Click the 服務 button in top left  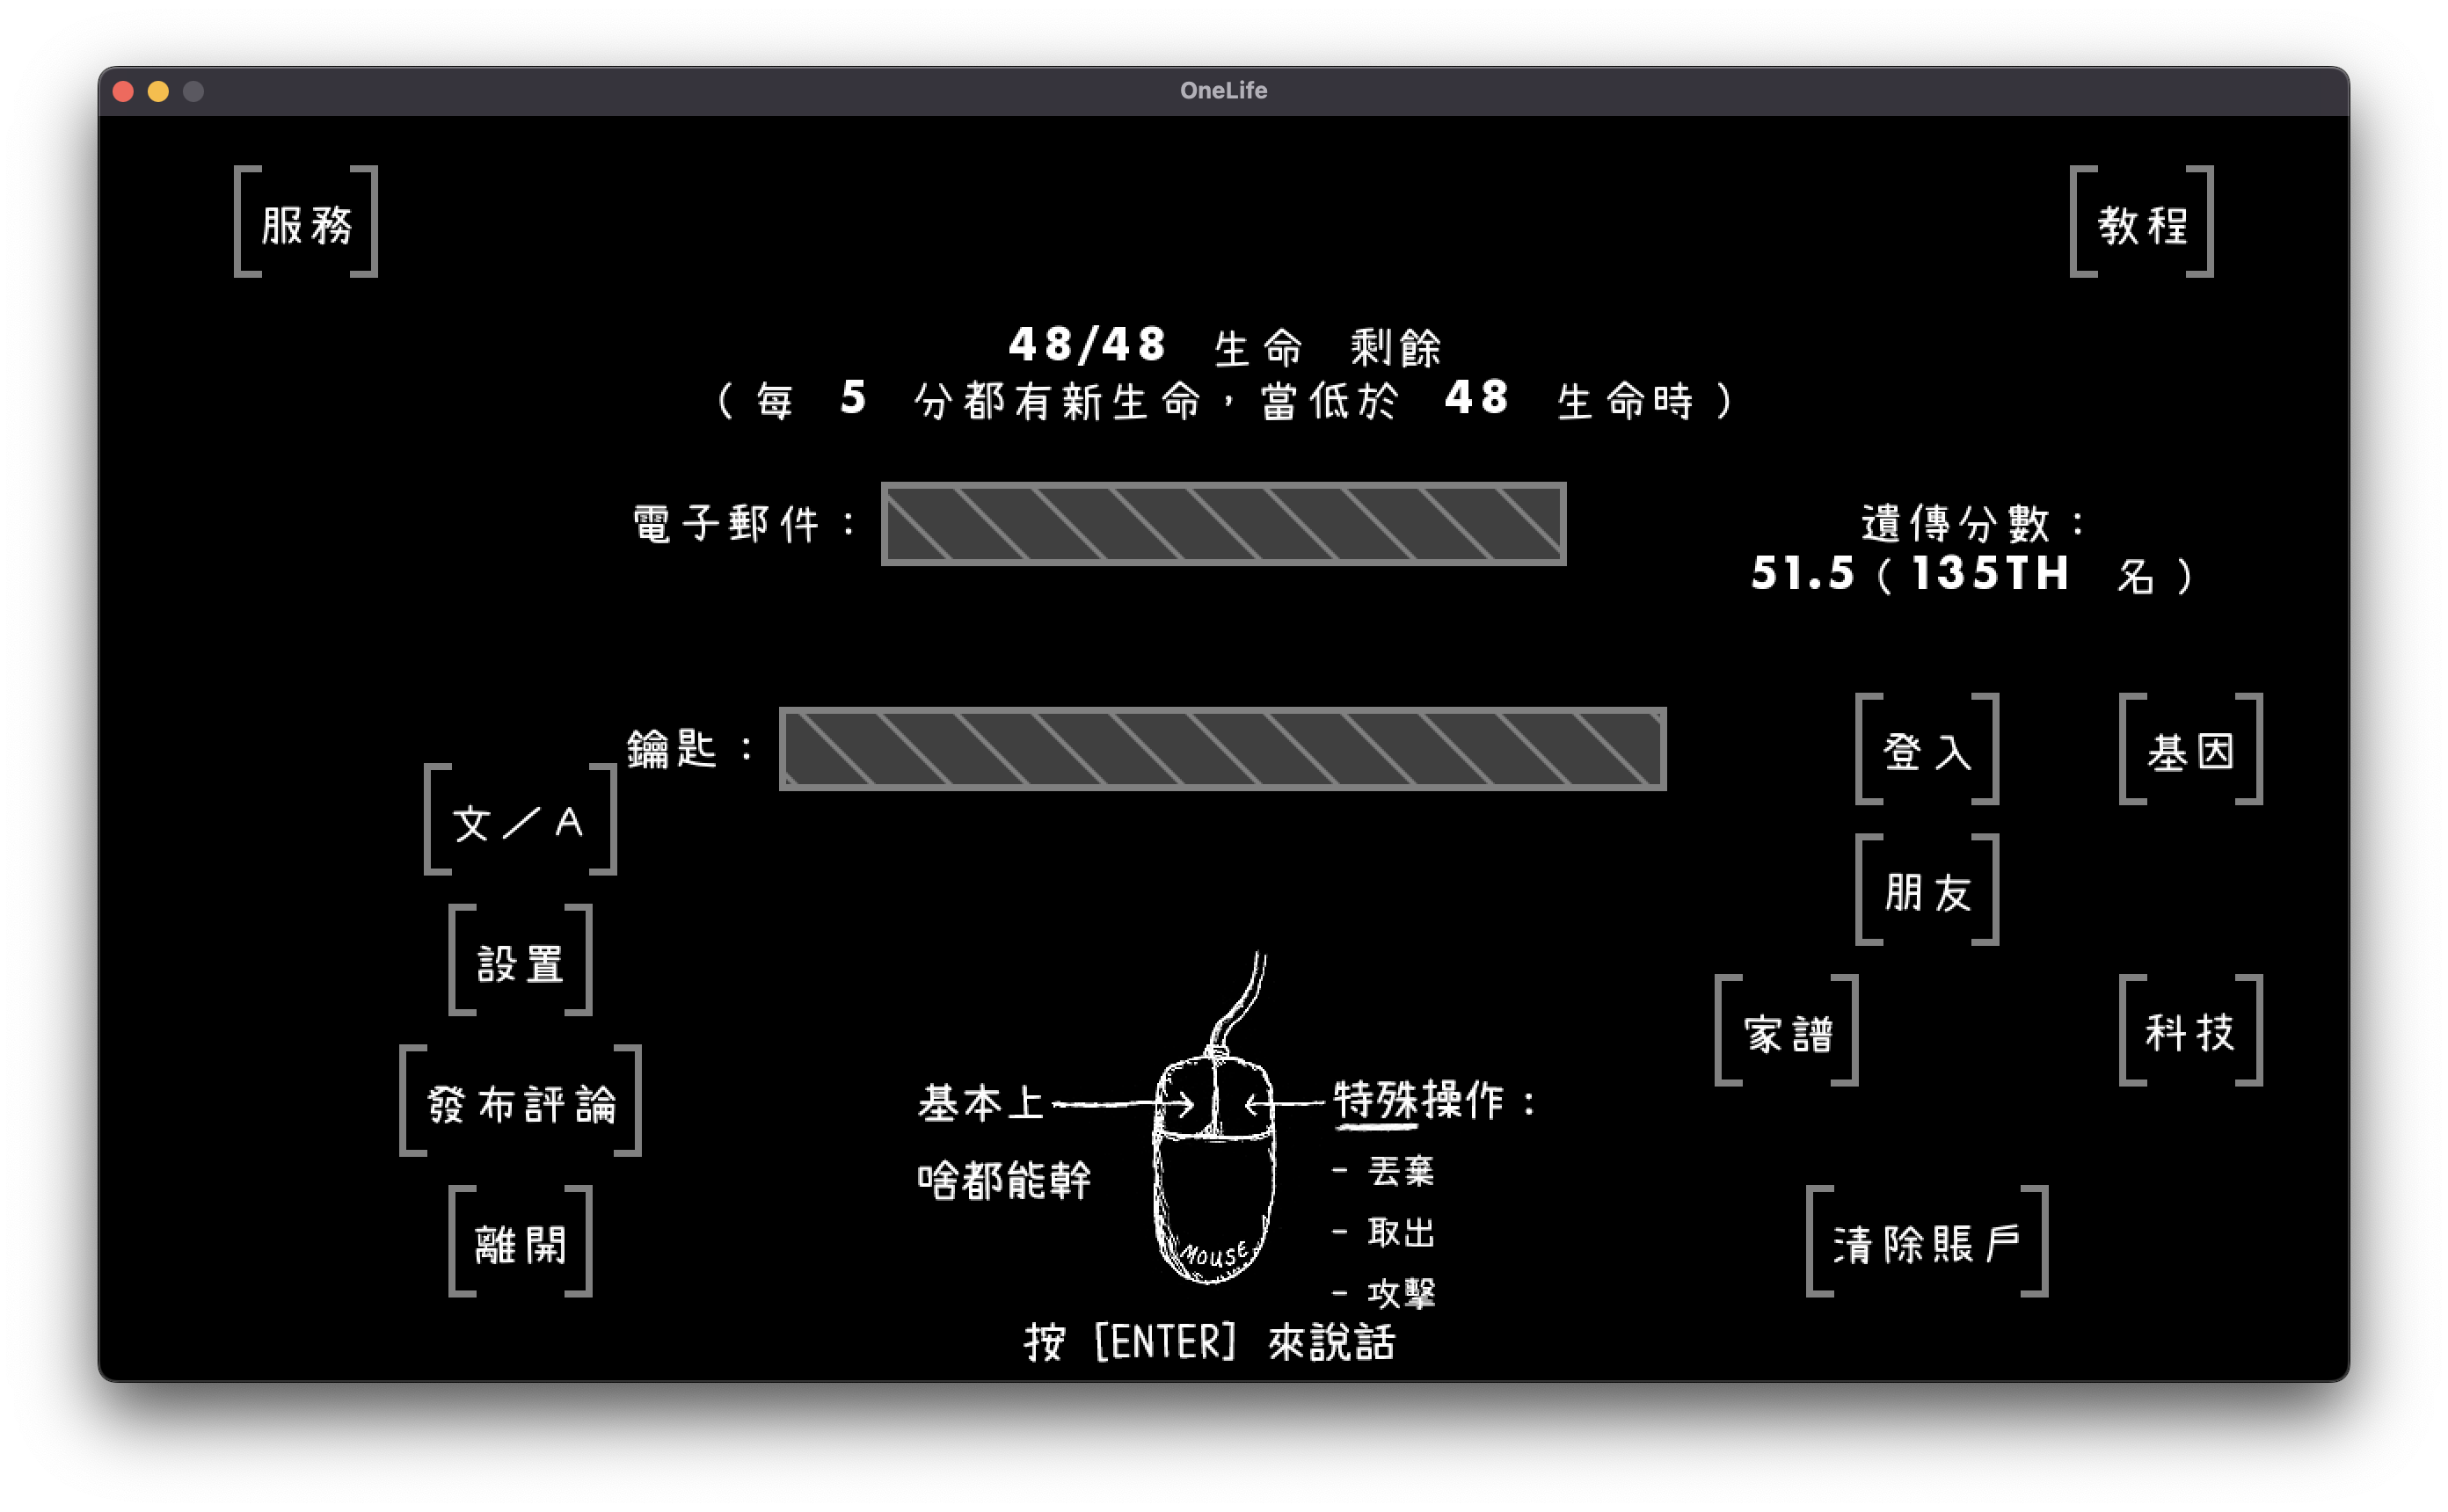point(306,221)
